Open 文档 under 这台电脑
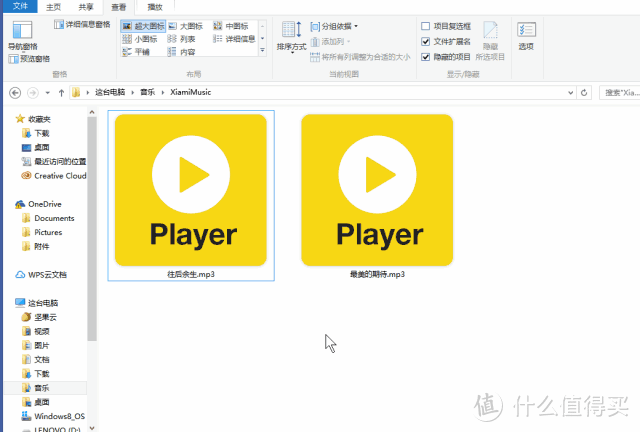 (36, 360)
